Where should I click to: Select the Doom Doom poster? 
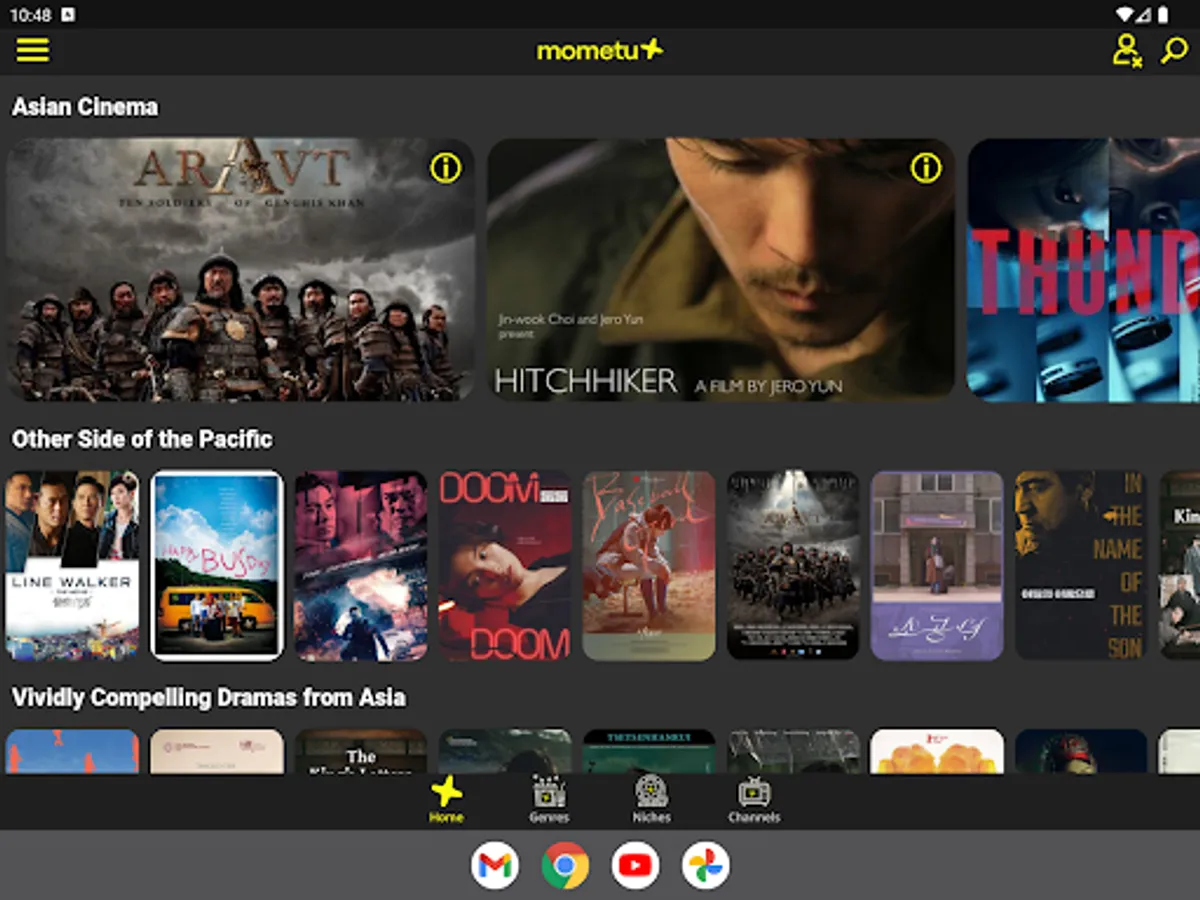click(505, 566)
